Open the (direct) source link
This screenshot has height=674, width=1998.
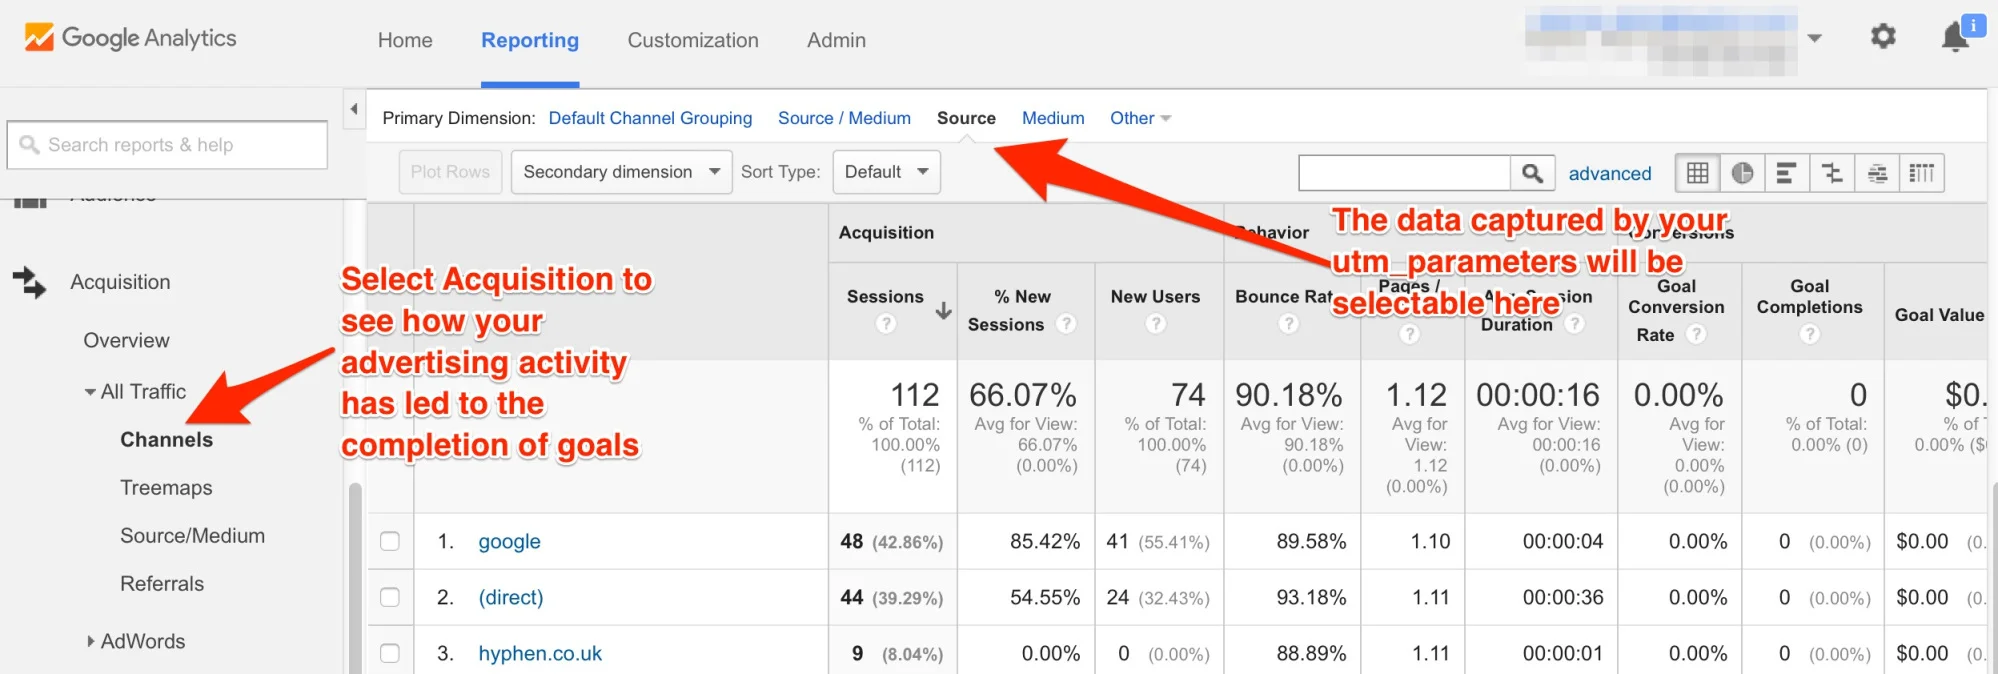point(511,597)
